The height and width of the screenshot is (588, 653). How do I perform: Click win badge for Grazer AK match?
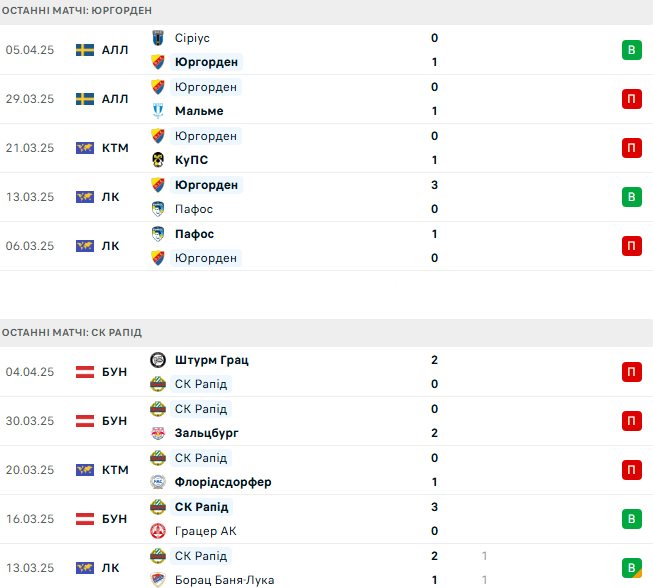click(x=632, y=519)
